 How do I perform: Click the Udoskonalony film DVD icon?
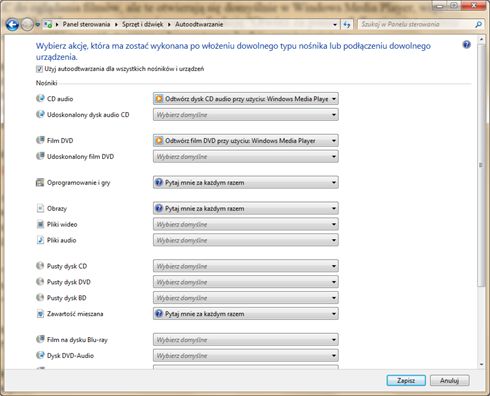coord(40,156)
